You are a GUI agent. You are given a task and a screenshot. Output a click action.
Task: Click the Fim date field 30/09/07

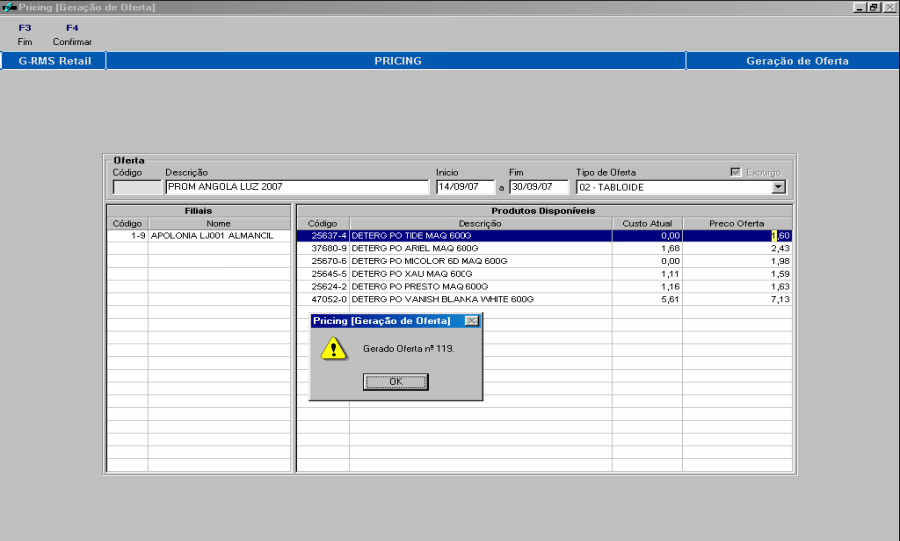coord(538,187)
